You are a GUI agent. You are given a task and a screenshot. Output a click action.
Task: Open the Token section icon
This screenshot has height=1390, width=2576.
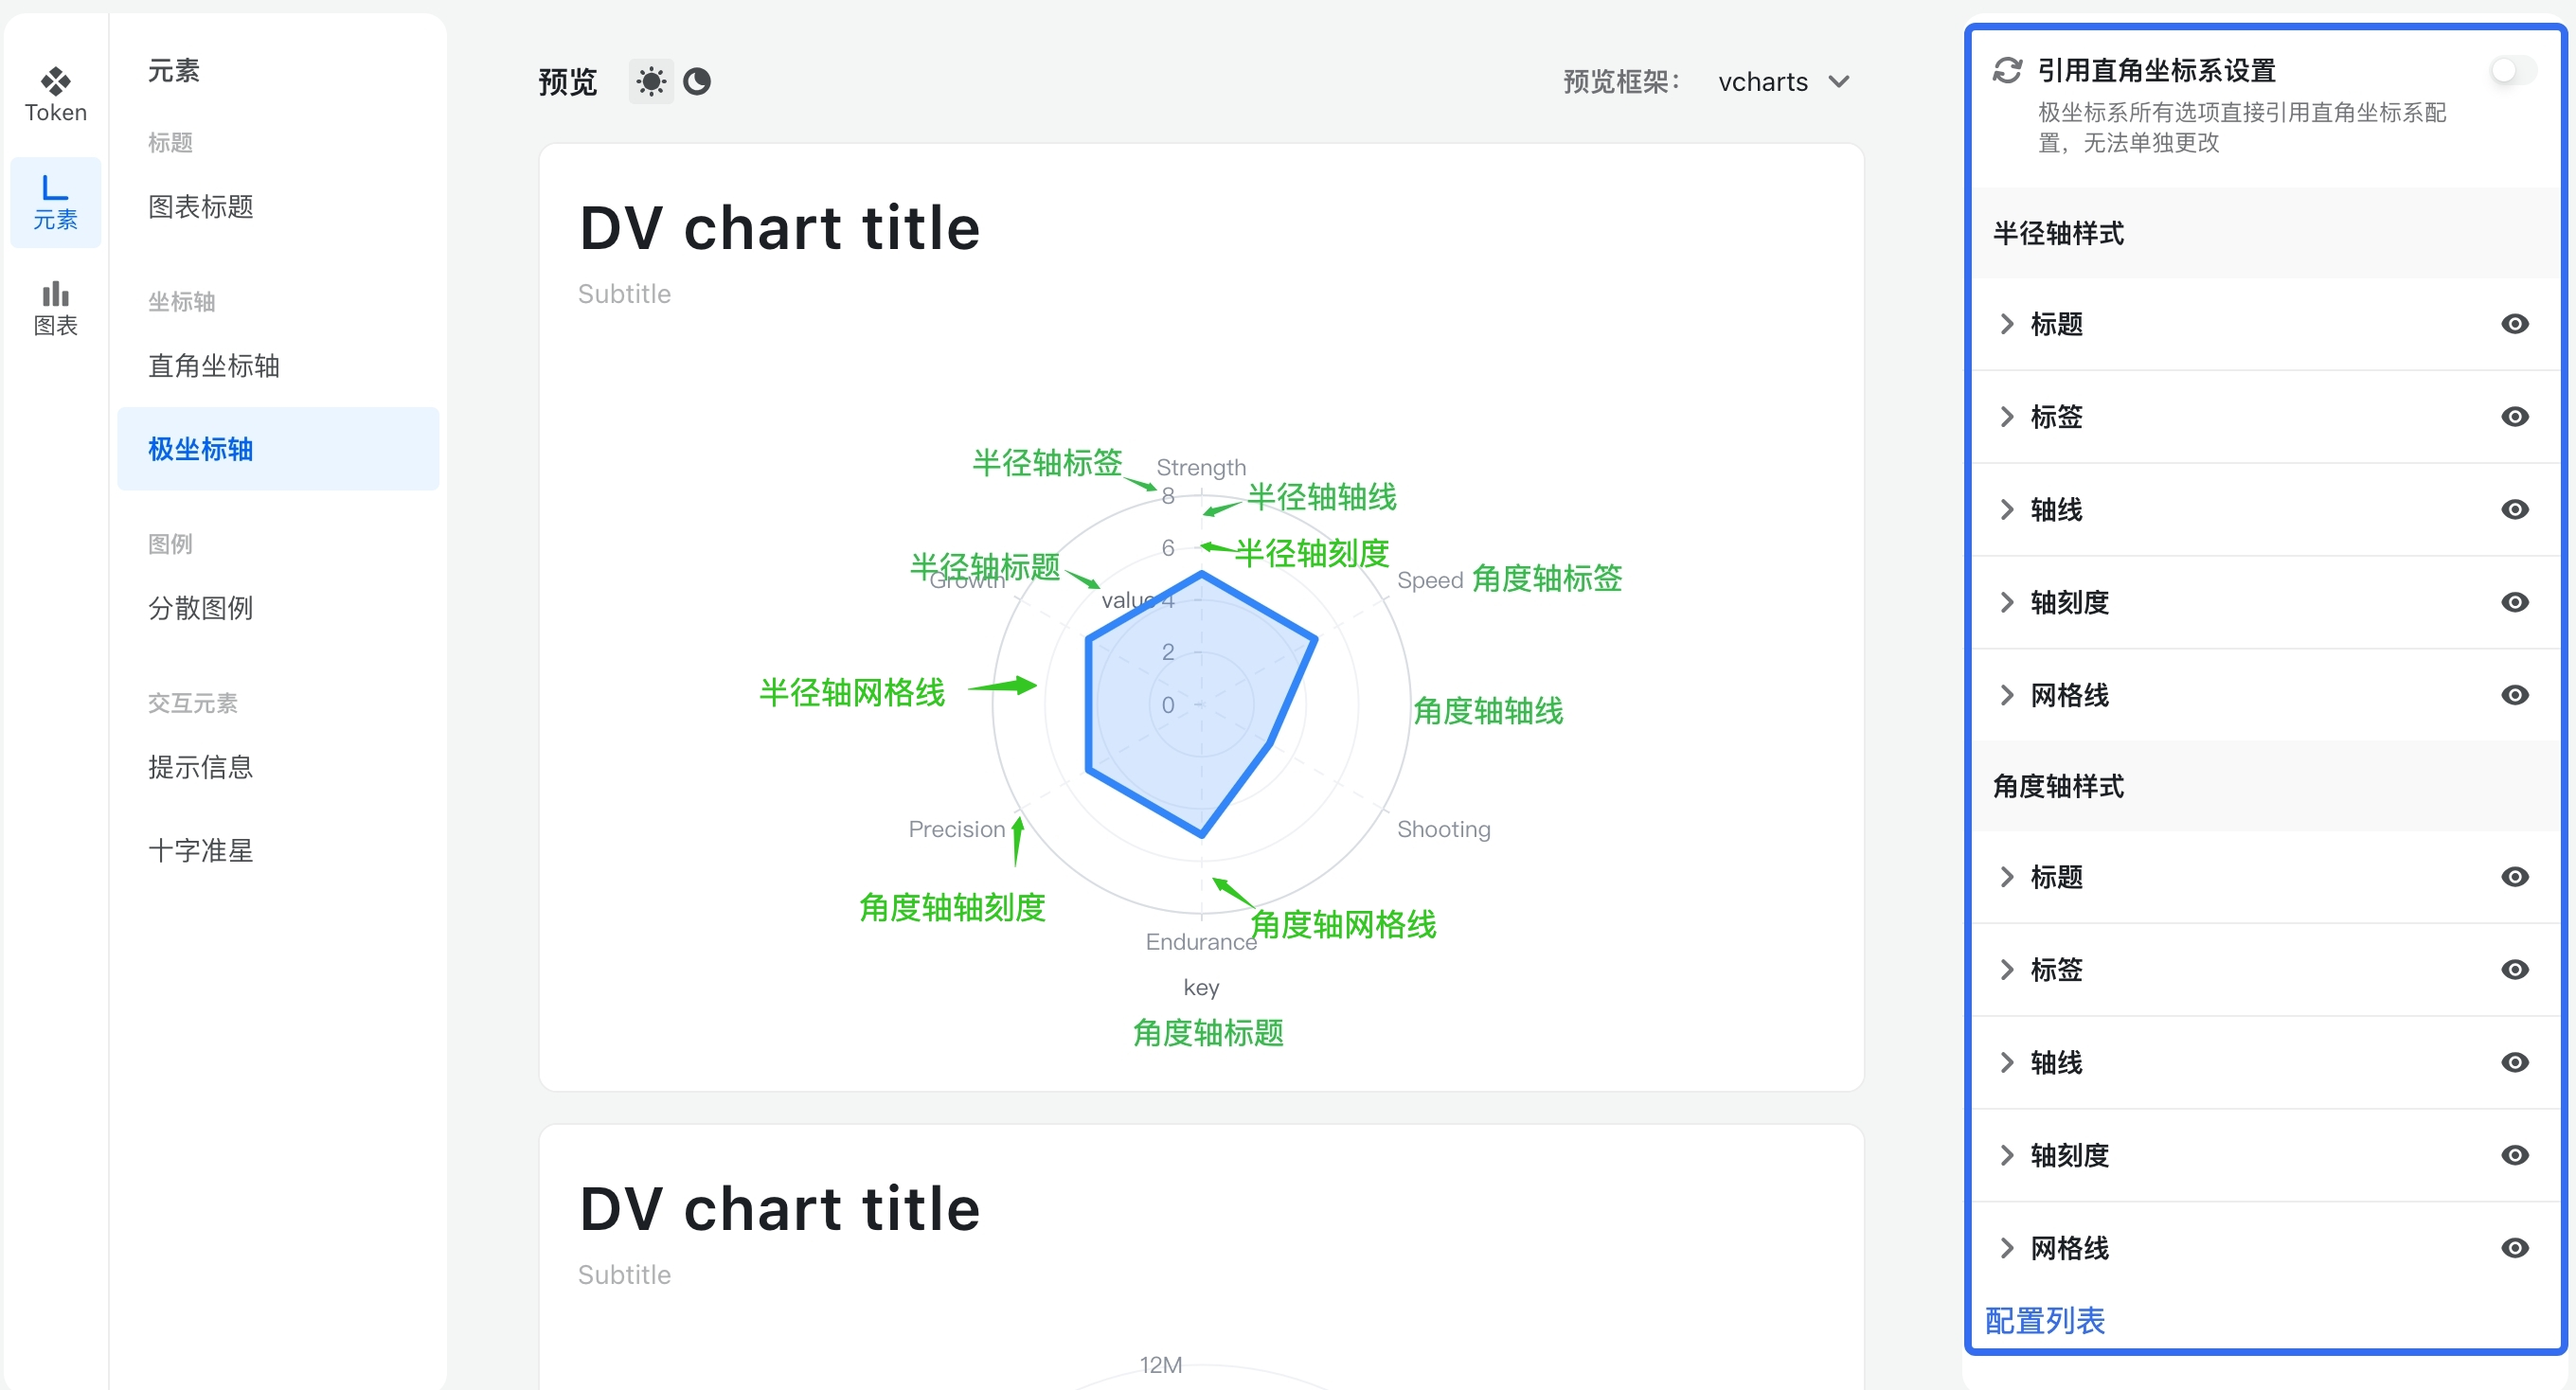pos(56,94)
